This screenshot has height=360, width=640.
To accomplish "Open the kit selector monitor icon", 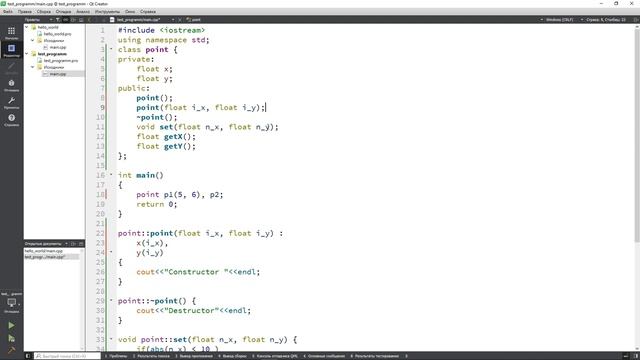I will click(11, 303).
